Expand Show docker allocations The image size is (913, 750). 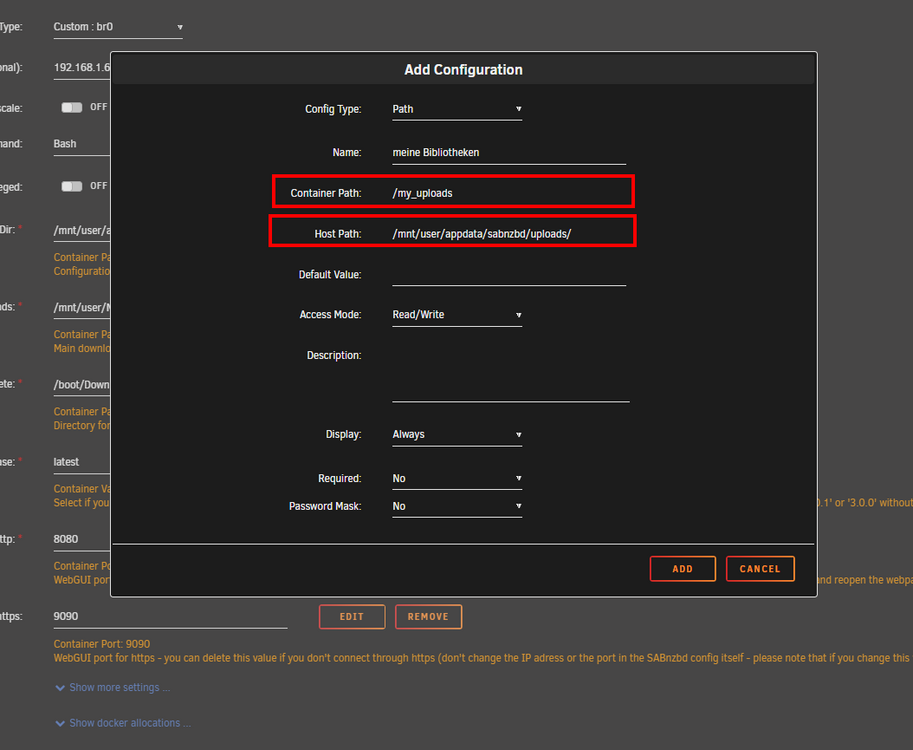123,723
